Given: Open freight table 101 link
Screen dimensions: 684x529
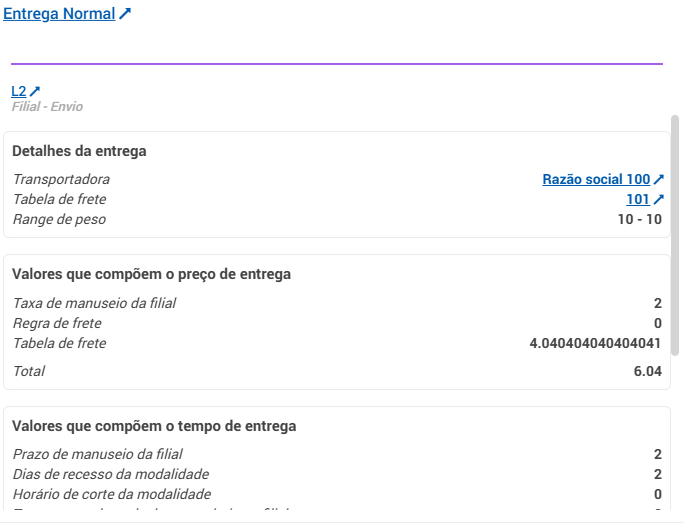Looking at the screenshot, I should (638, 200).
